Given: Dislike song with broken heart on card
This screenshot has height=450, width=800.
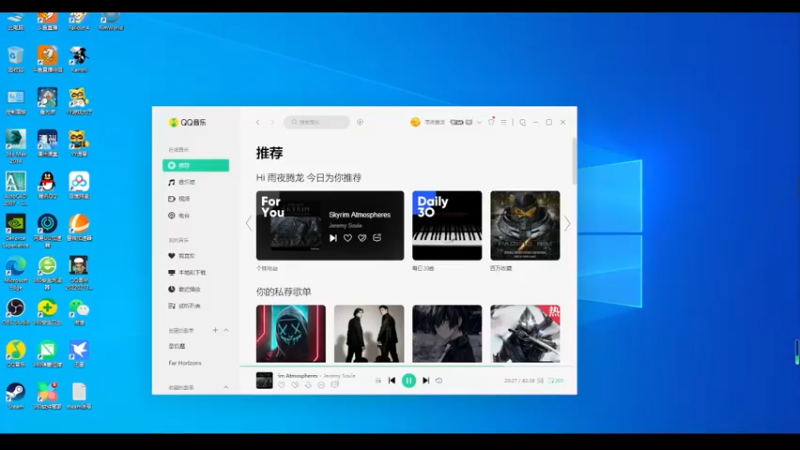Looking at the screenshot, I should (362, 238).
